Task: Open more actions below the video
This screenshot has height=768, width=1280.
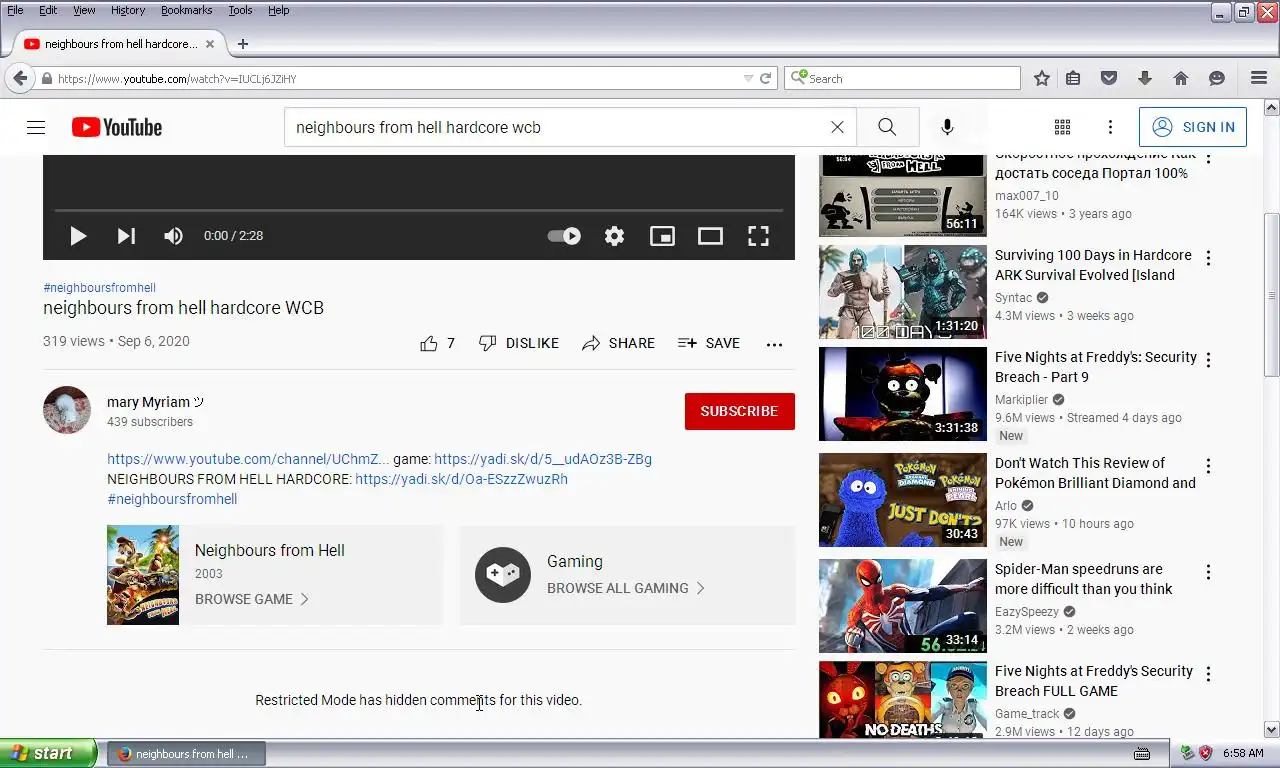Action: pyautogui.click(x=774, y=344)
